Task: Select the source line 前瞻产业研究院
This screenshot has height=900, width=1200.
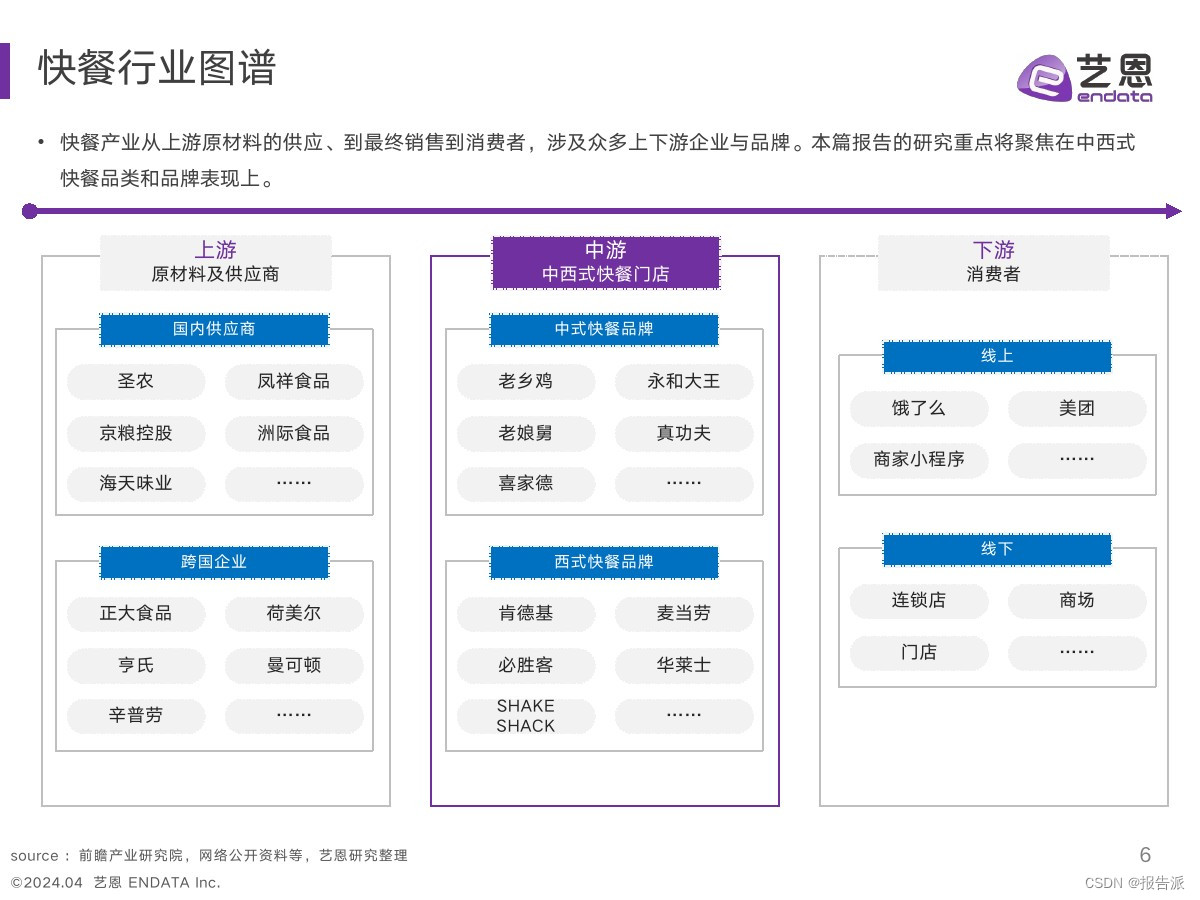Action: pos(209,856)
